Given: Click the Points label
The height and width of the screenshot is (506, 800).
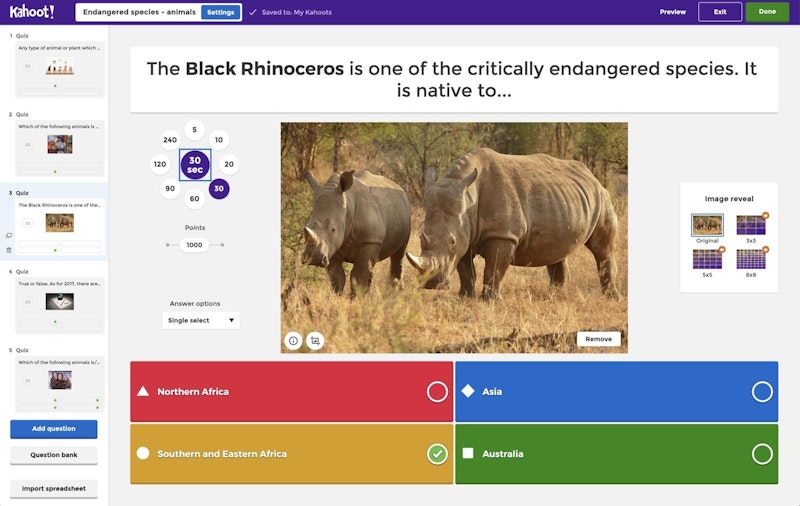Looking at the screenshot, I should pyautogui.click(x=195, y=227).
